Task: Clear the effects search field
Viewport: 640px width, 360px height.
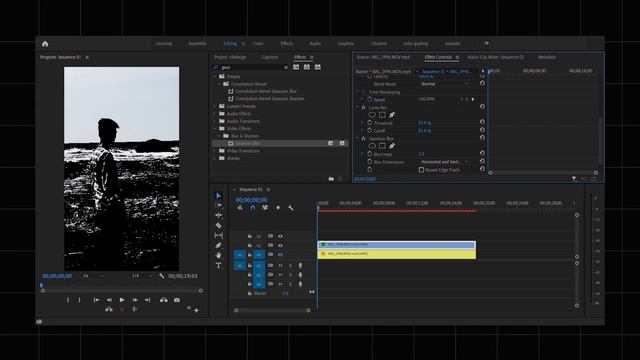Action: (x=286, y=67)
